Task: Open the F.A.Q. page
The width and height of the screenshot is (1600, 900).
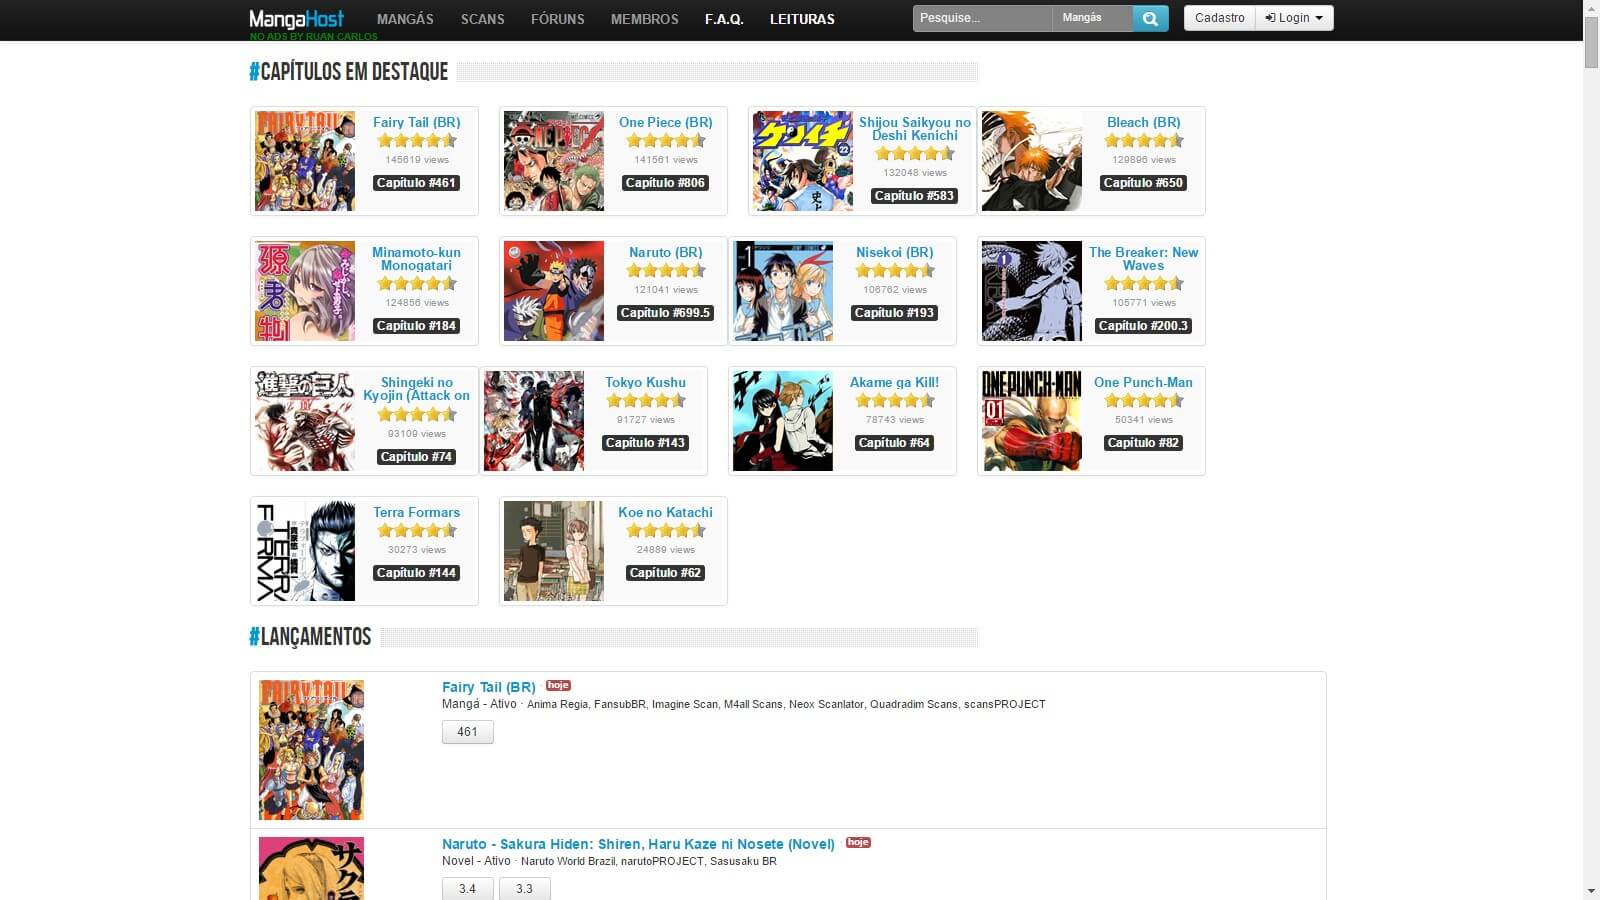Action: (724, 19)
